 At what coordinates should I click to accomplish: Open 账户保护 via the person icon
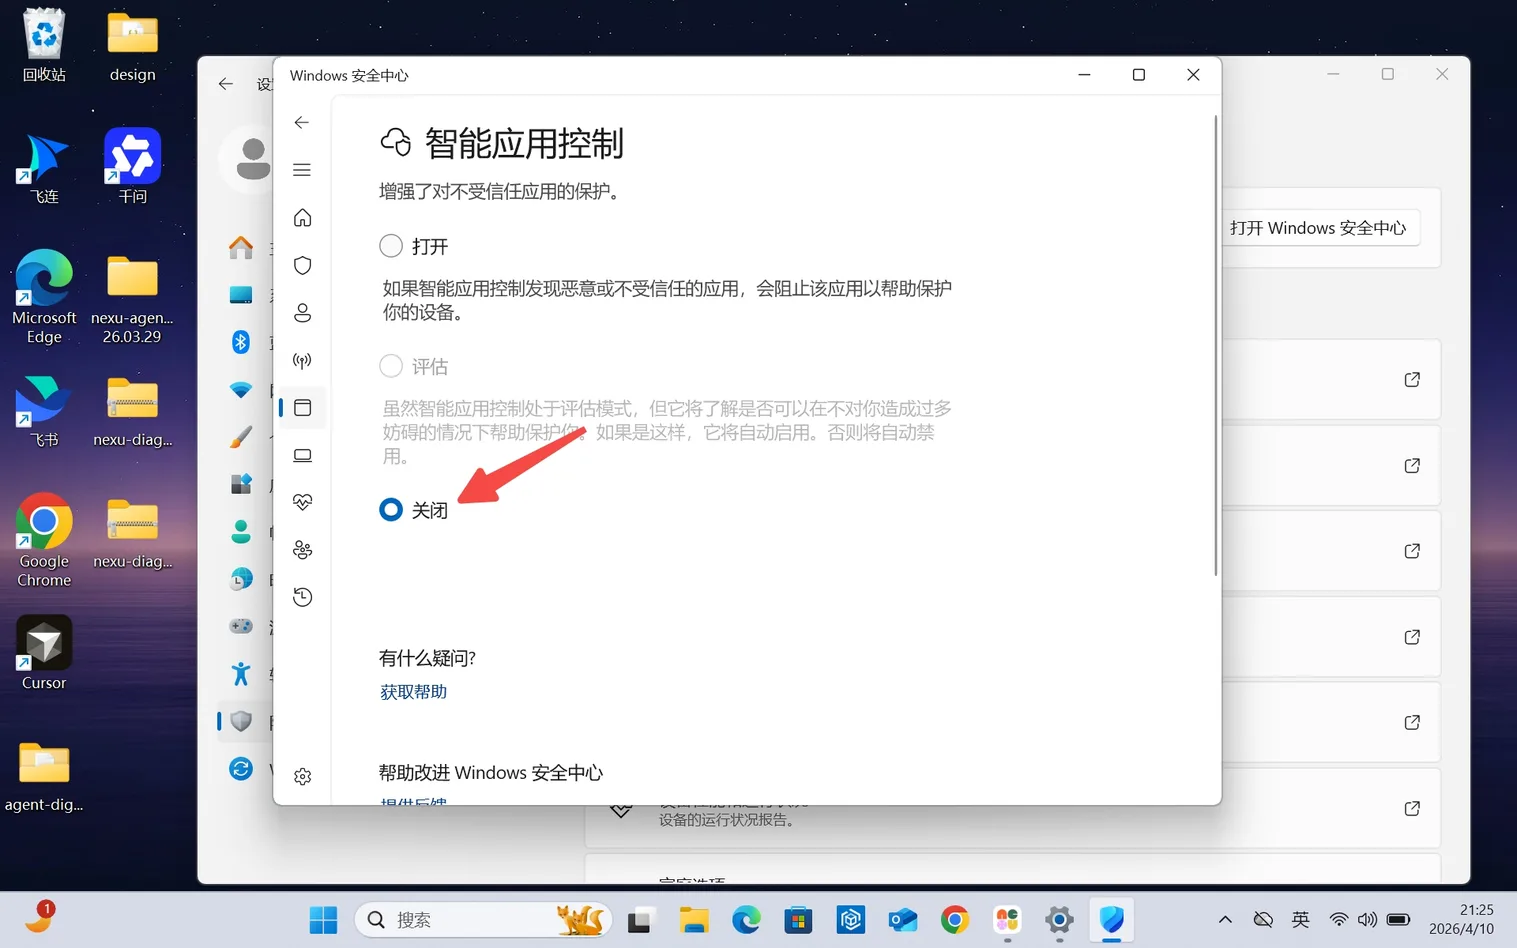(x=302, y=312)
